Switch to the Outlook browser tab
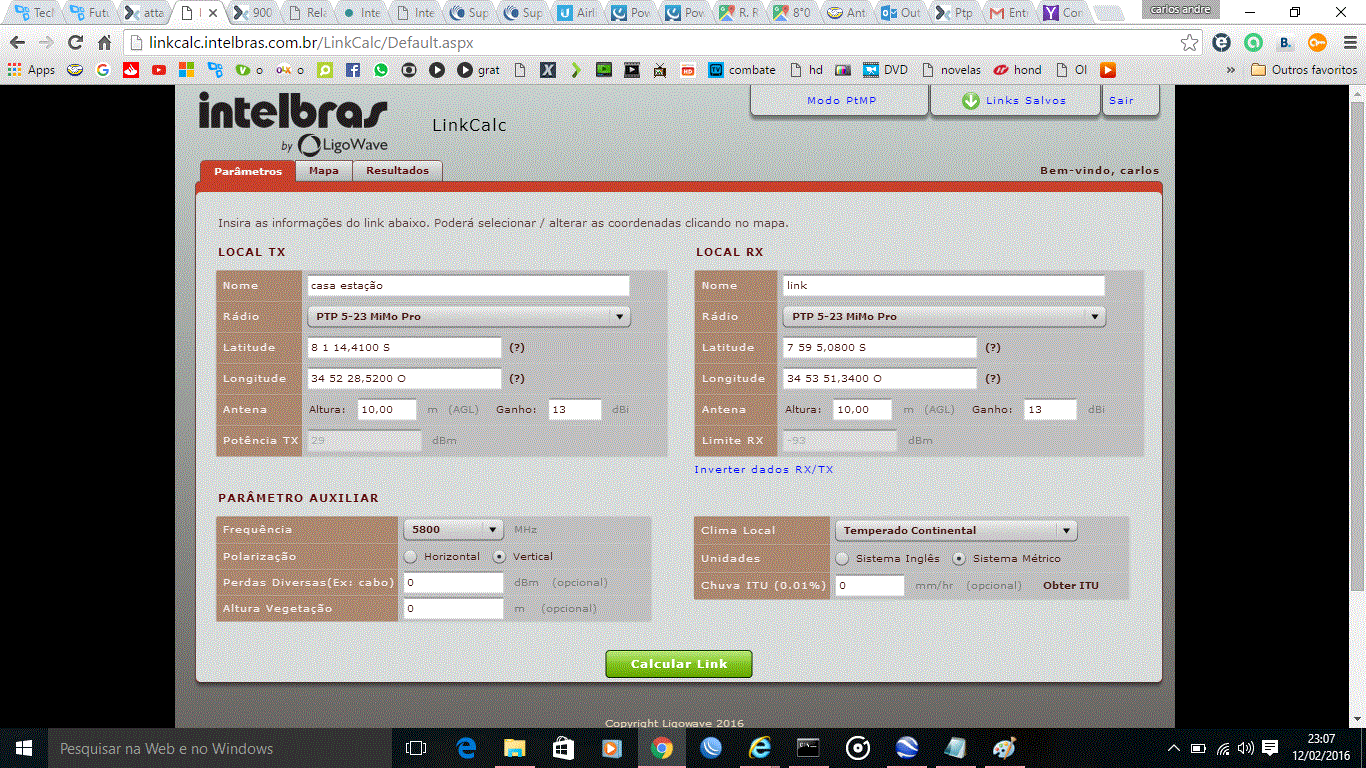Screen dimensions: 1366x768 pos(900,14)
